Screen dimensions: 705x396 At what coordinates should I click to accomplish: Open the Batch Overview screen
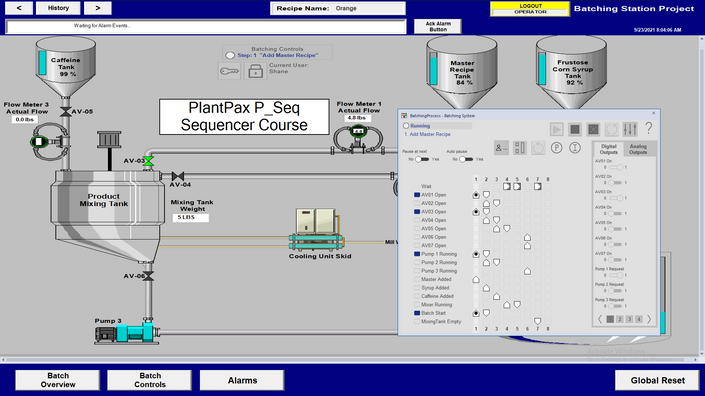click(58, 380)
